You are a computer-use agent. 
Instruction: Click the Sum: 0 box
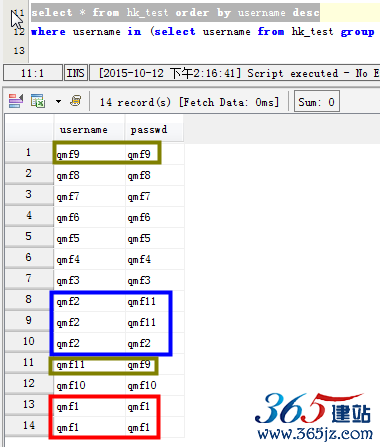[317, 101]
